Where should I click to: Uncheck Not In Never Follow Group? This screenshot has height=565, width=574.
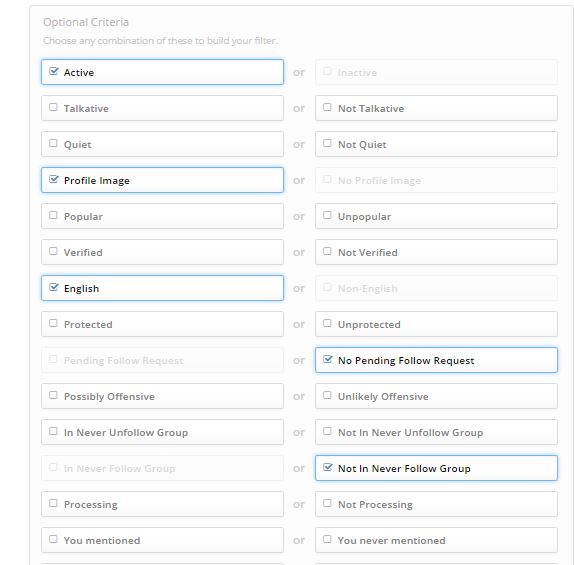pyautogui.click(x=328, y=467)
